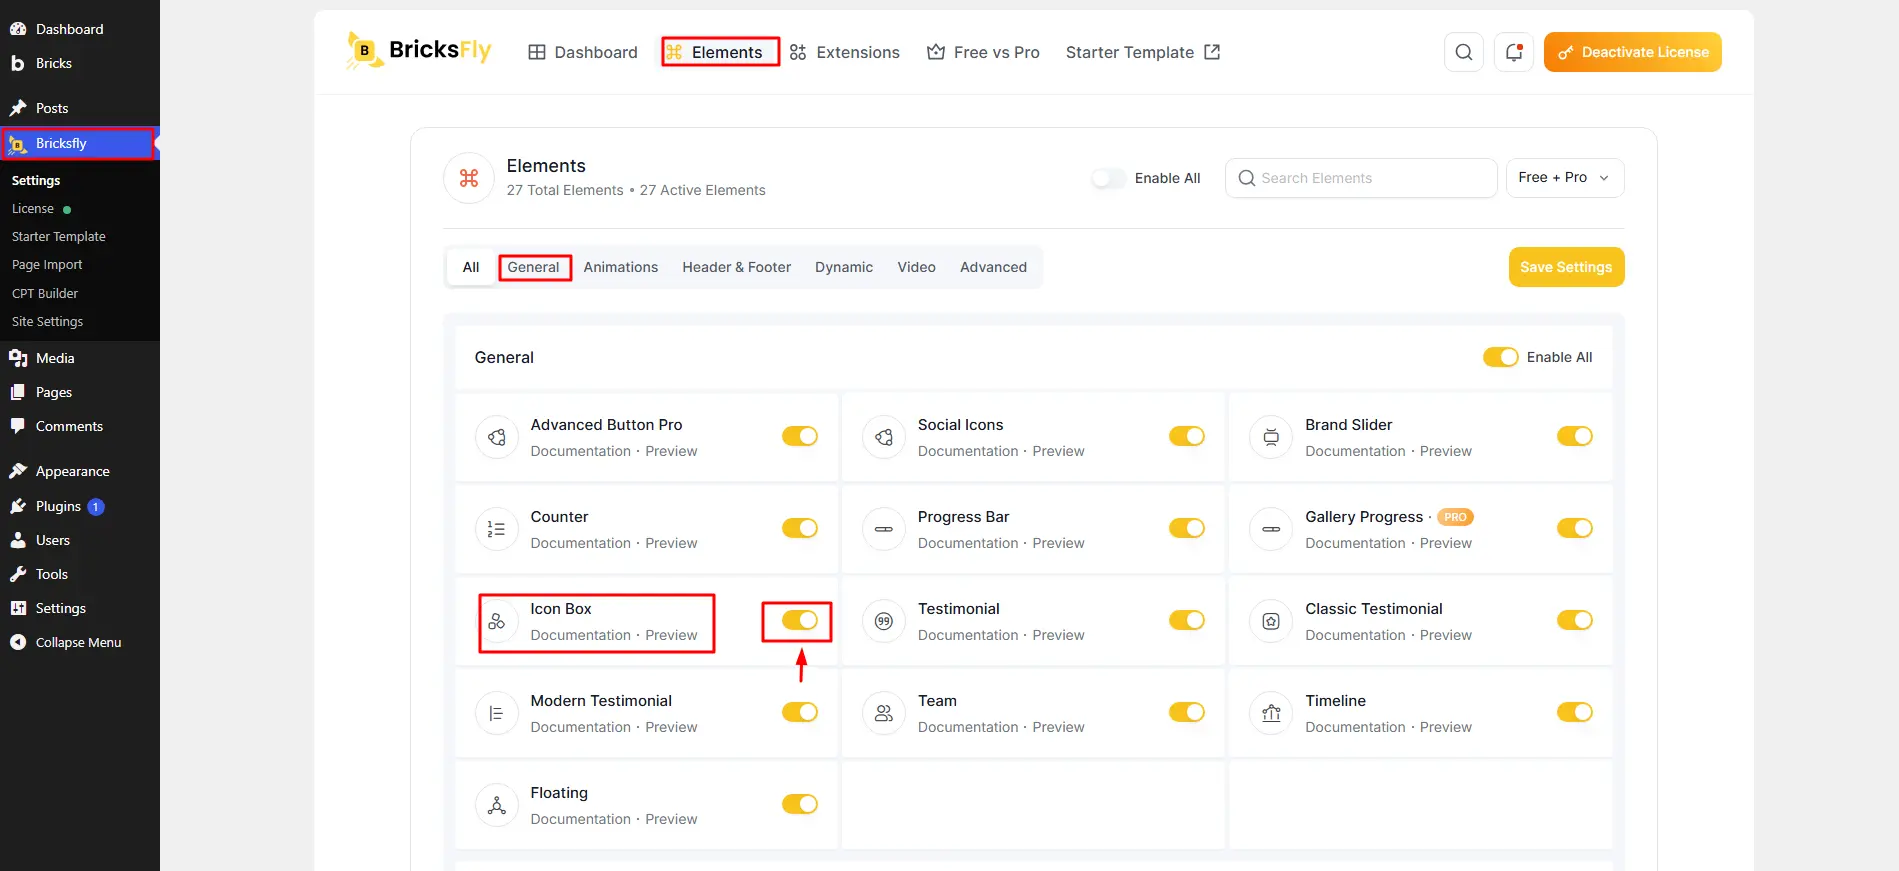This screenshot has width=1899, height=871.
Task: Turn off the Progress Bar toggle
Action: click(1187, 528)
